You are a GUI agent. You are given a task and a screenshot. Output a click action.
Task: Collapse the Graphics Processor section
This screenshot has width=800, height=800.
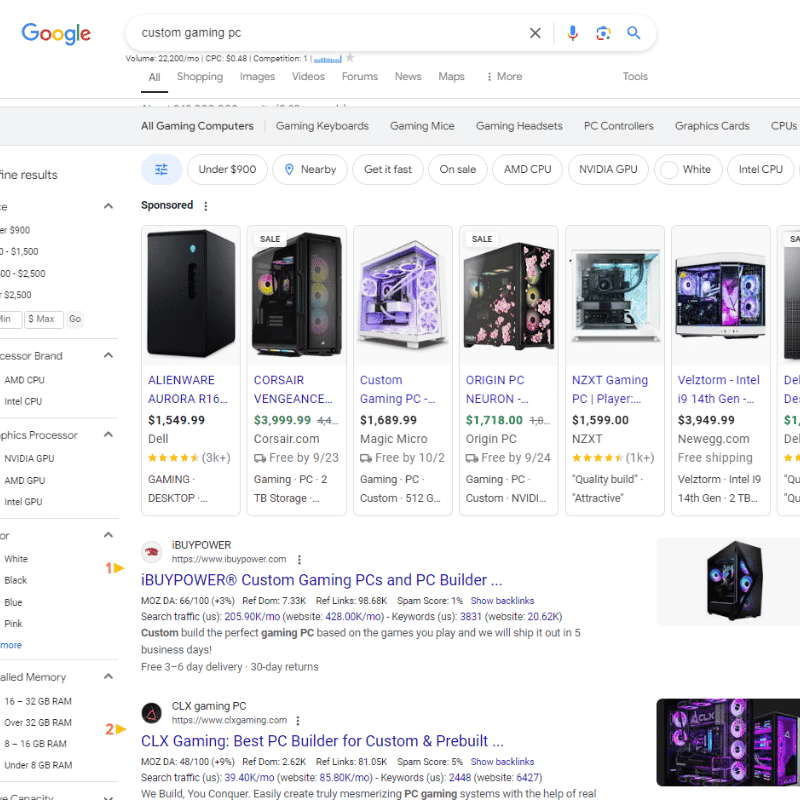(x=108, y=434)
